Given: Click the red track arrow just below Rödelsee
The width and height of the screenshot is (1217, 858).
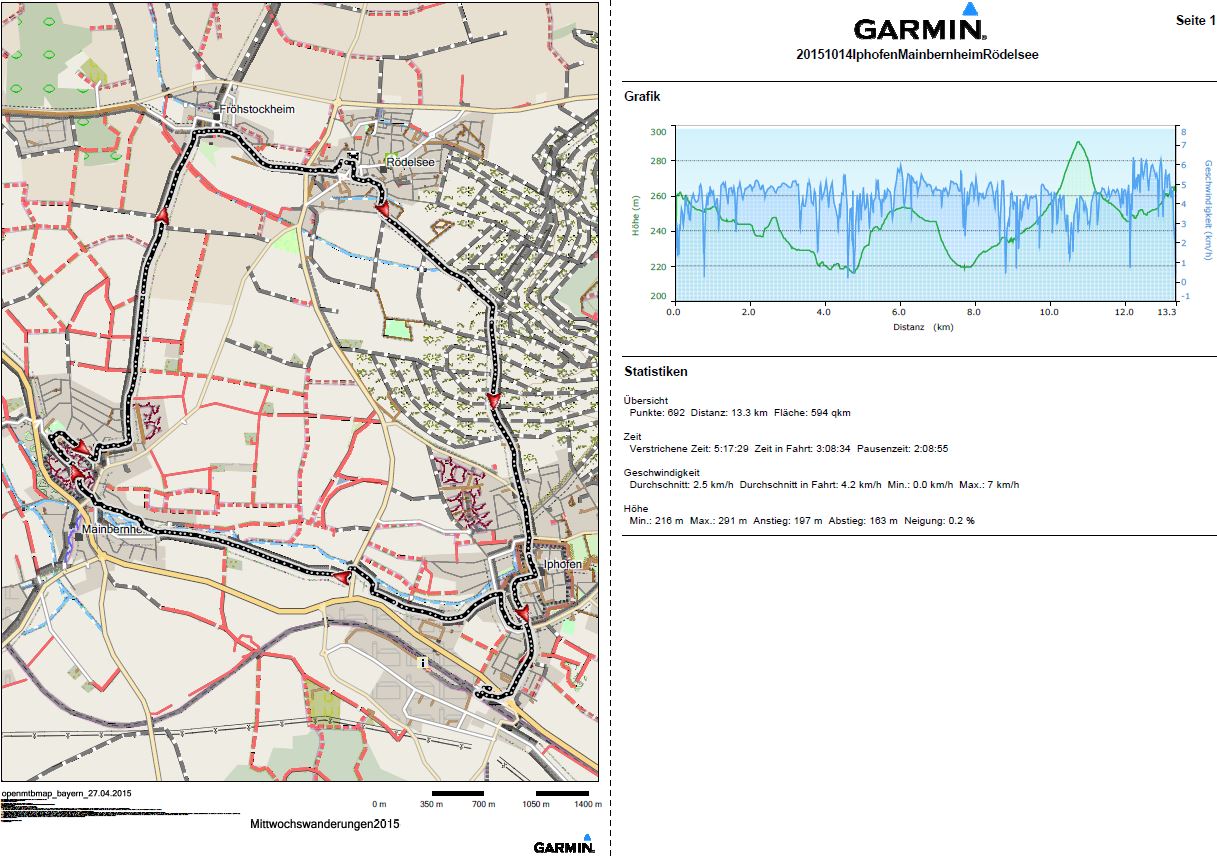Looking at the screenshot, I should [381, 206].
